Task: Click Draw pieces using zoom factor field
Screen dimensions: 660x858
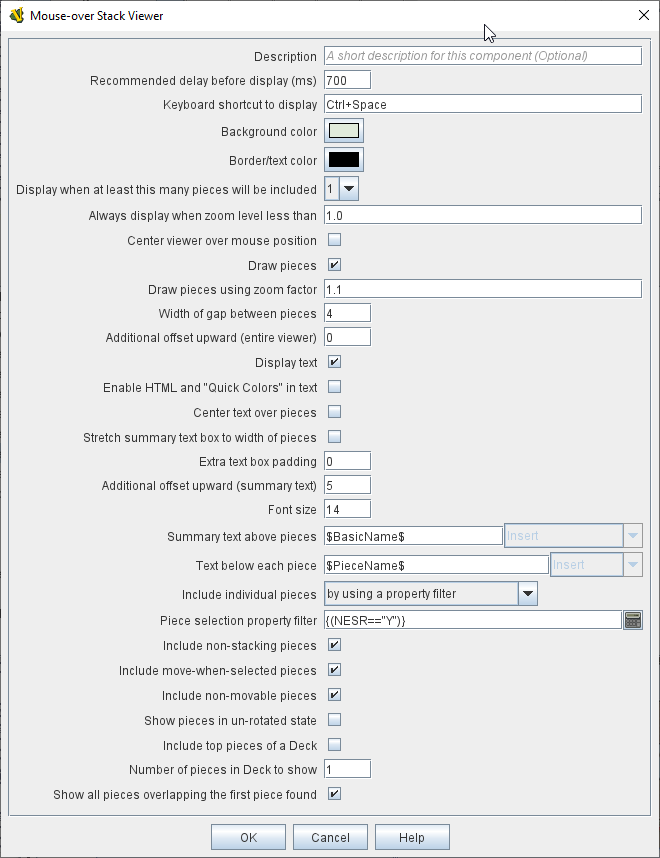Action: [483, 289]
